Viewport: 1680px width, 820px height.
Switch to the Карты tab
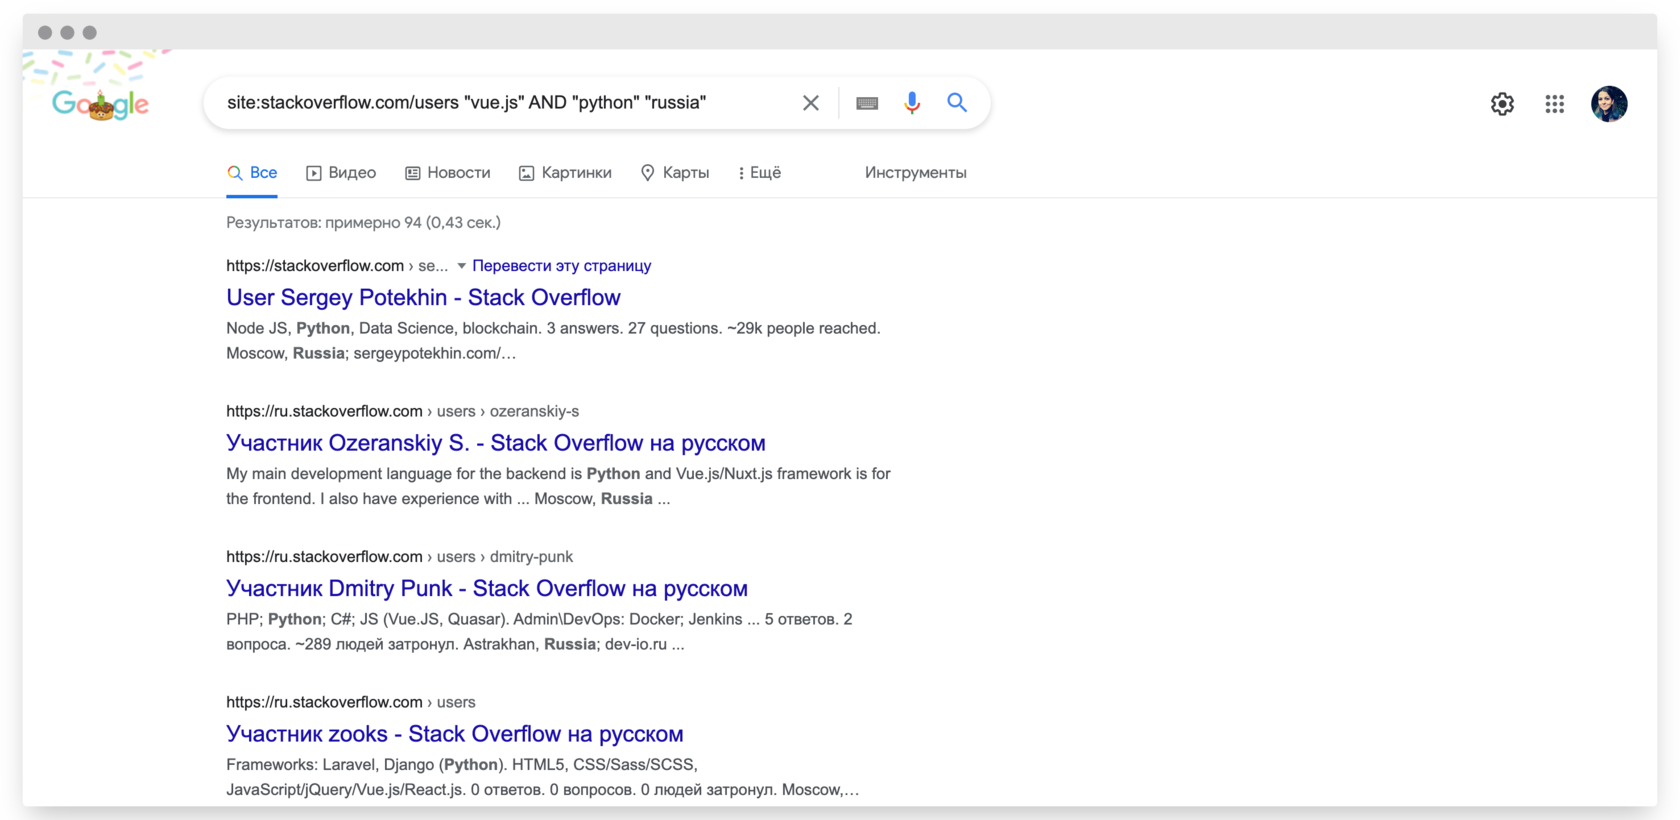click(675, 173)
